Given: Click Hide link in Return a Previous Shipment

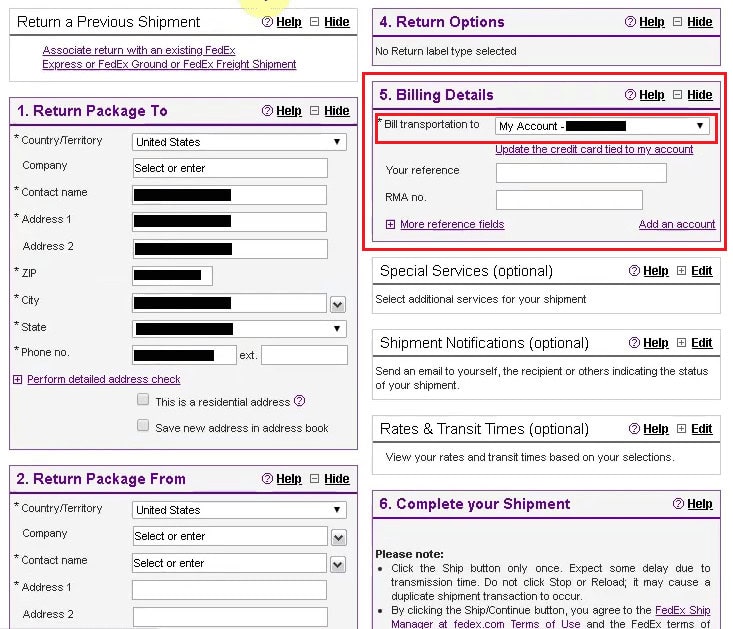Looking at the screenshot, I should click(x=337, y=22).
